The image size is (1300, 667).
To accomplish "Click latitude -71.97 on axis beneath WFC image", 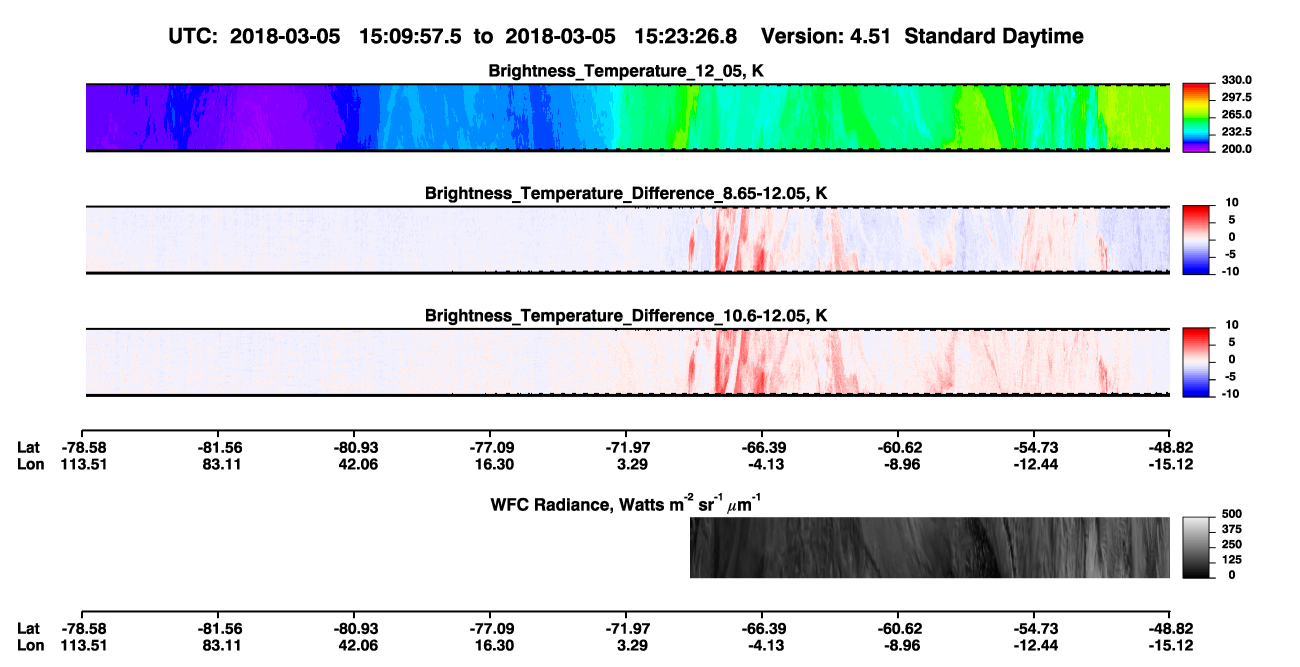I will click(x=626, y=628).
